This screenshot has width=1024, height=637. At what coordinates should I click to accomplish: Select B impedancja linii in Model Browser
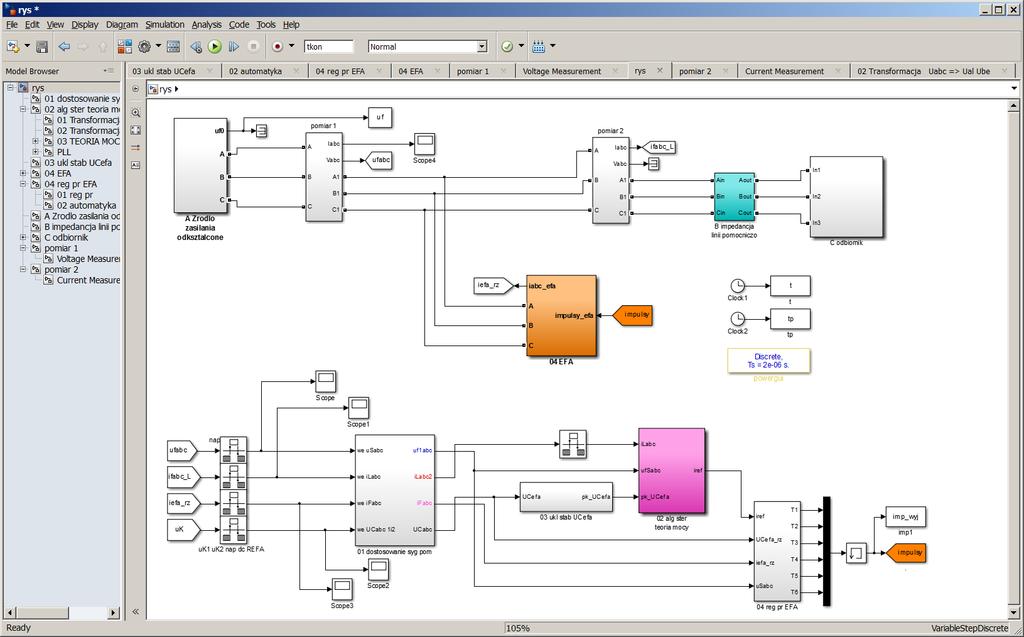[x=82, y=227]
